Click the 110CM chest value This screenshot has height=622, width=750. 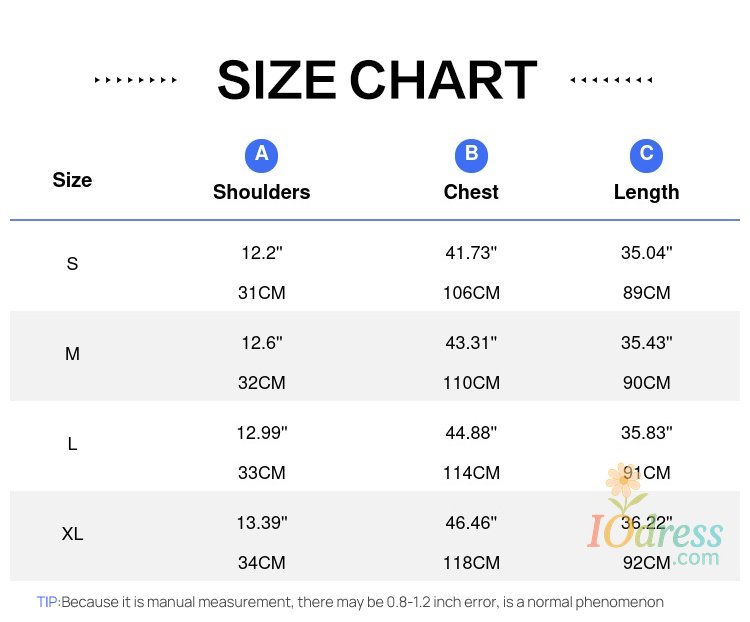pyautogui.click(x=471, y=383)
